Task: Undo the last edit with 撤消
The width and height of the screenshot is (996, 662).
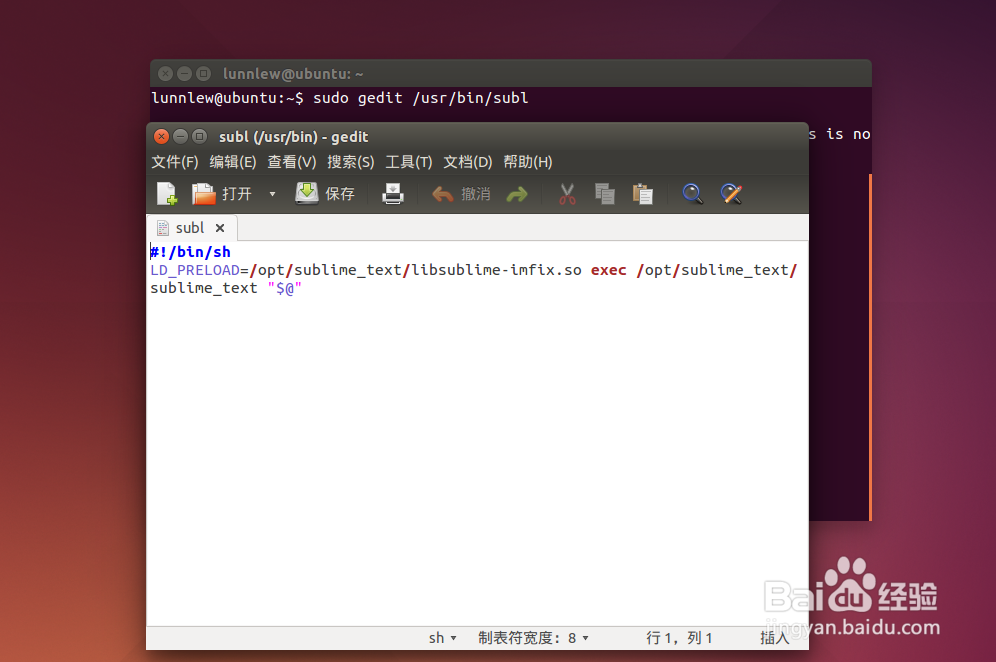Action: [459, 193]
